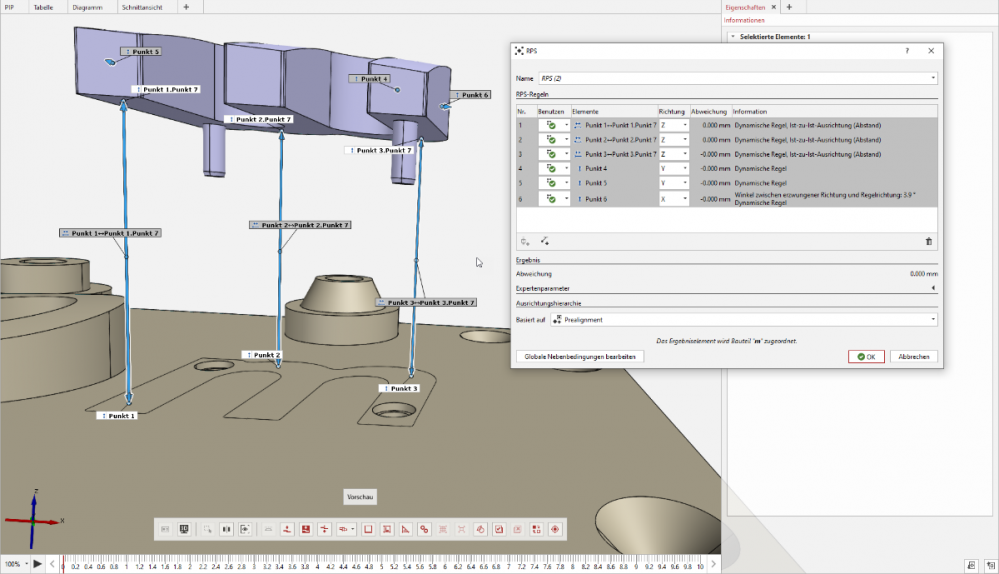Click the chain link icon in the bottom toolbar
999x574 pixels.
coord(424,529)
